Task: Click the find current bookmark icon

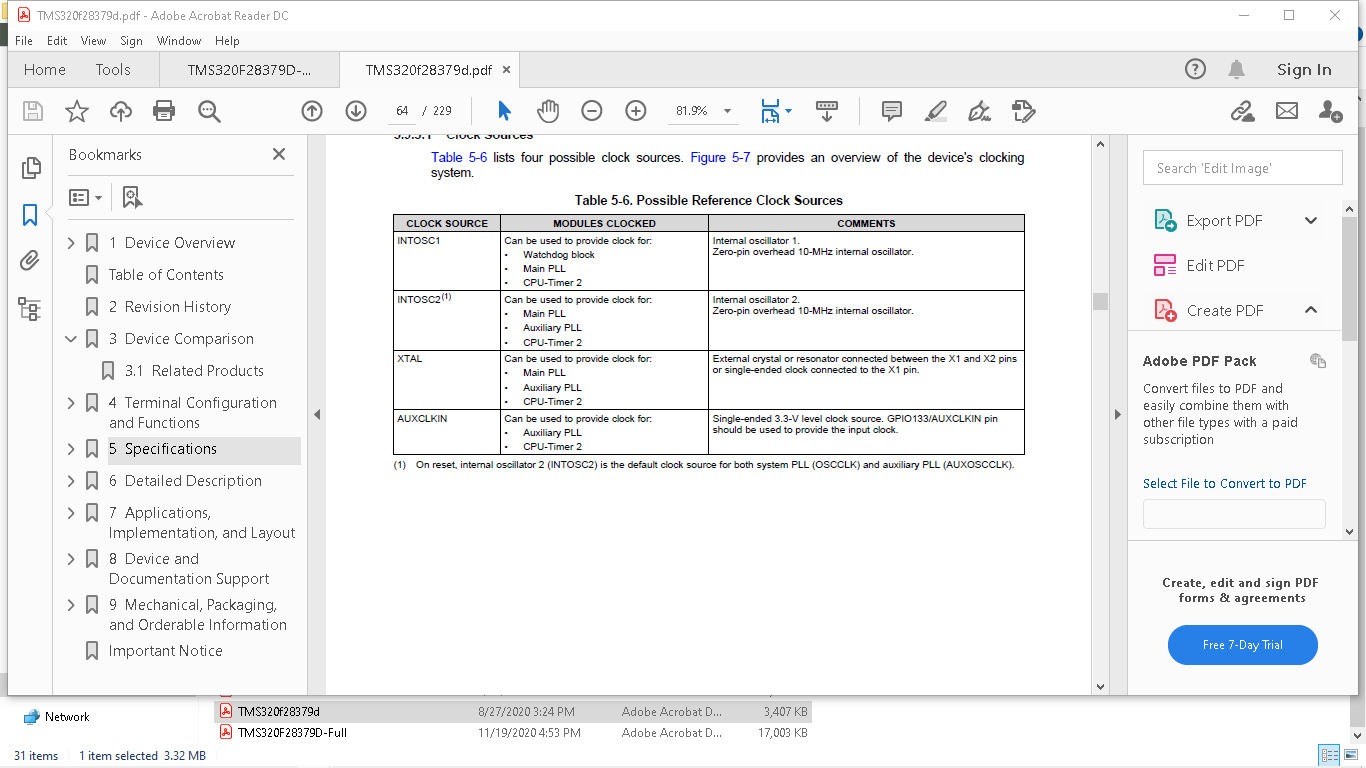Action: 132,197
